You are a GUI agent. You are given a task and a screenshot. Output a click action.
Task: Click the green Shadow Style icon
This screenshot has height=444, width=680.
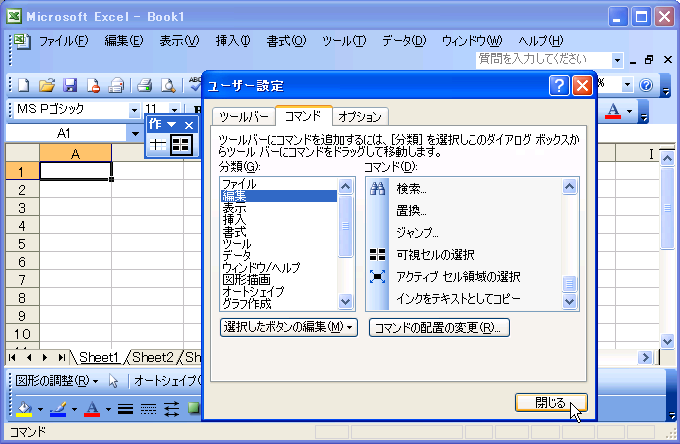pyautogui.click(x=193, y=408)
